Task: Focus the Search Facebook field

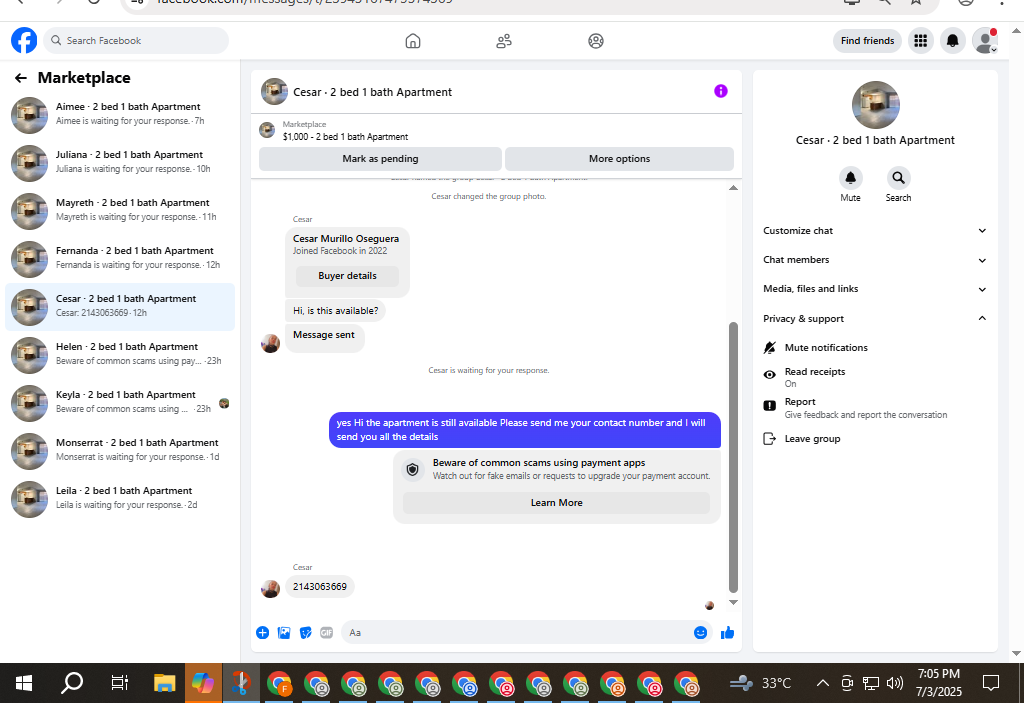Action: [x=136, y=41]
